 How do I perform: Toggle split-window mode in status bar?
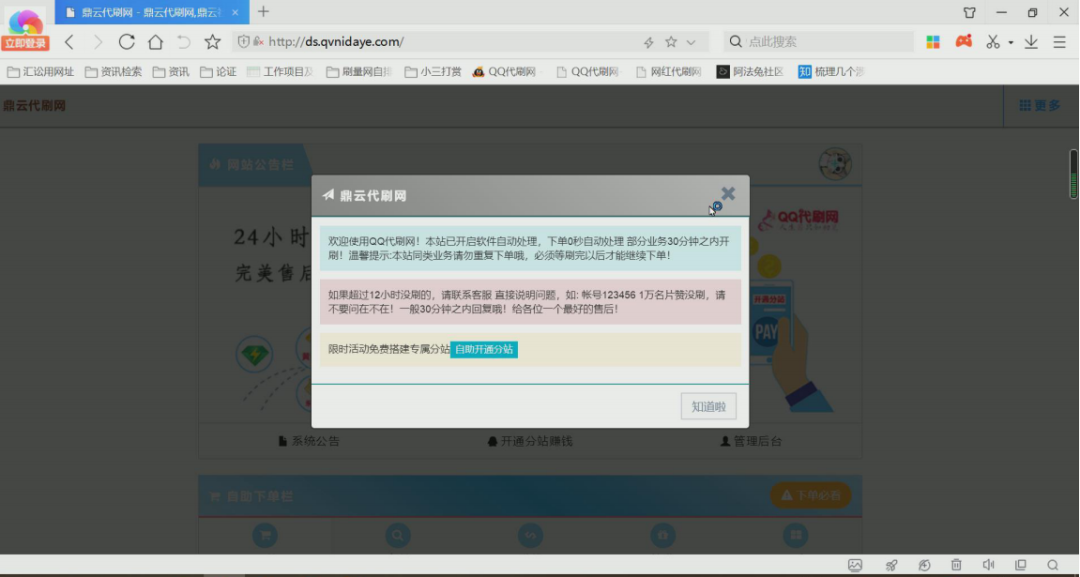click(x=1021, y=565)
